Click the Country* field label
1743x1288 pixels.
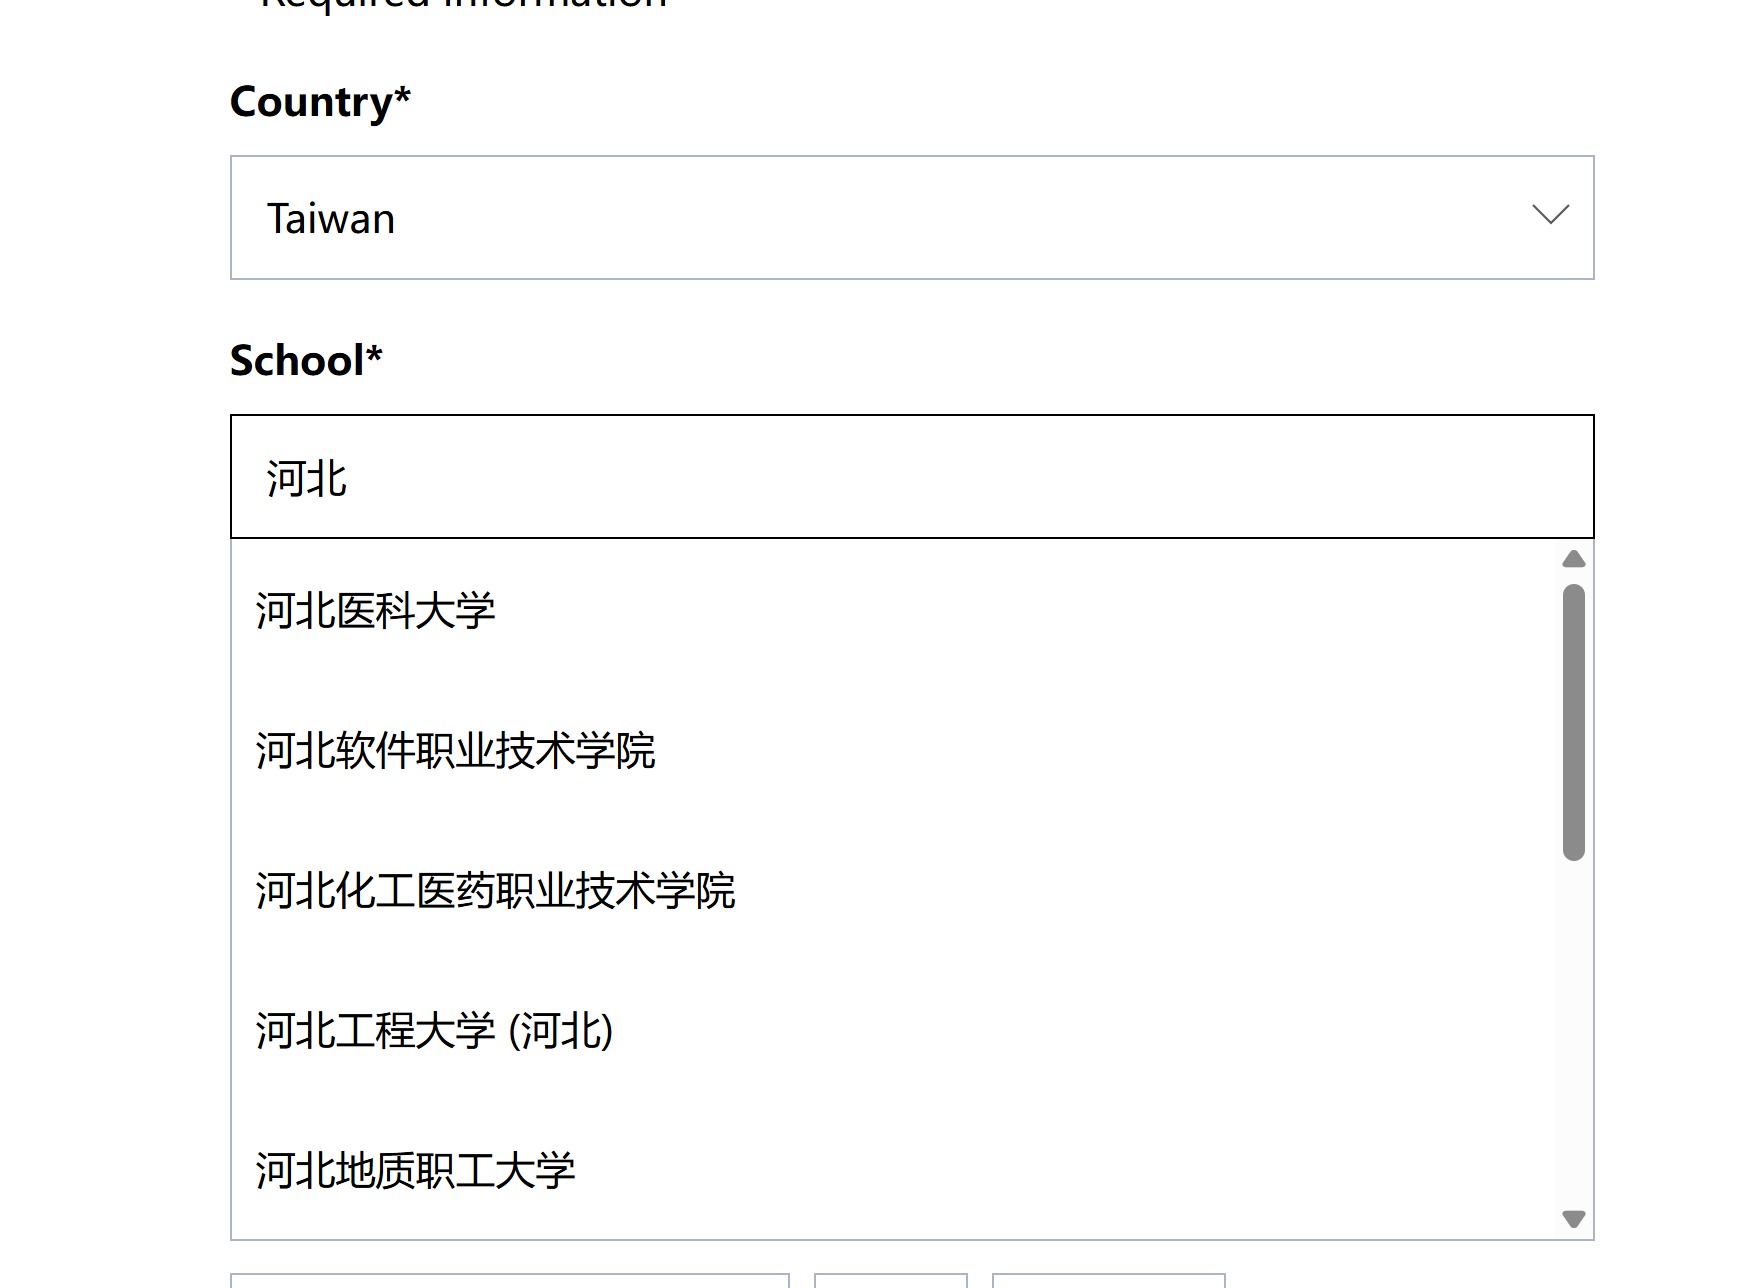coord(320,102)
